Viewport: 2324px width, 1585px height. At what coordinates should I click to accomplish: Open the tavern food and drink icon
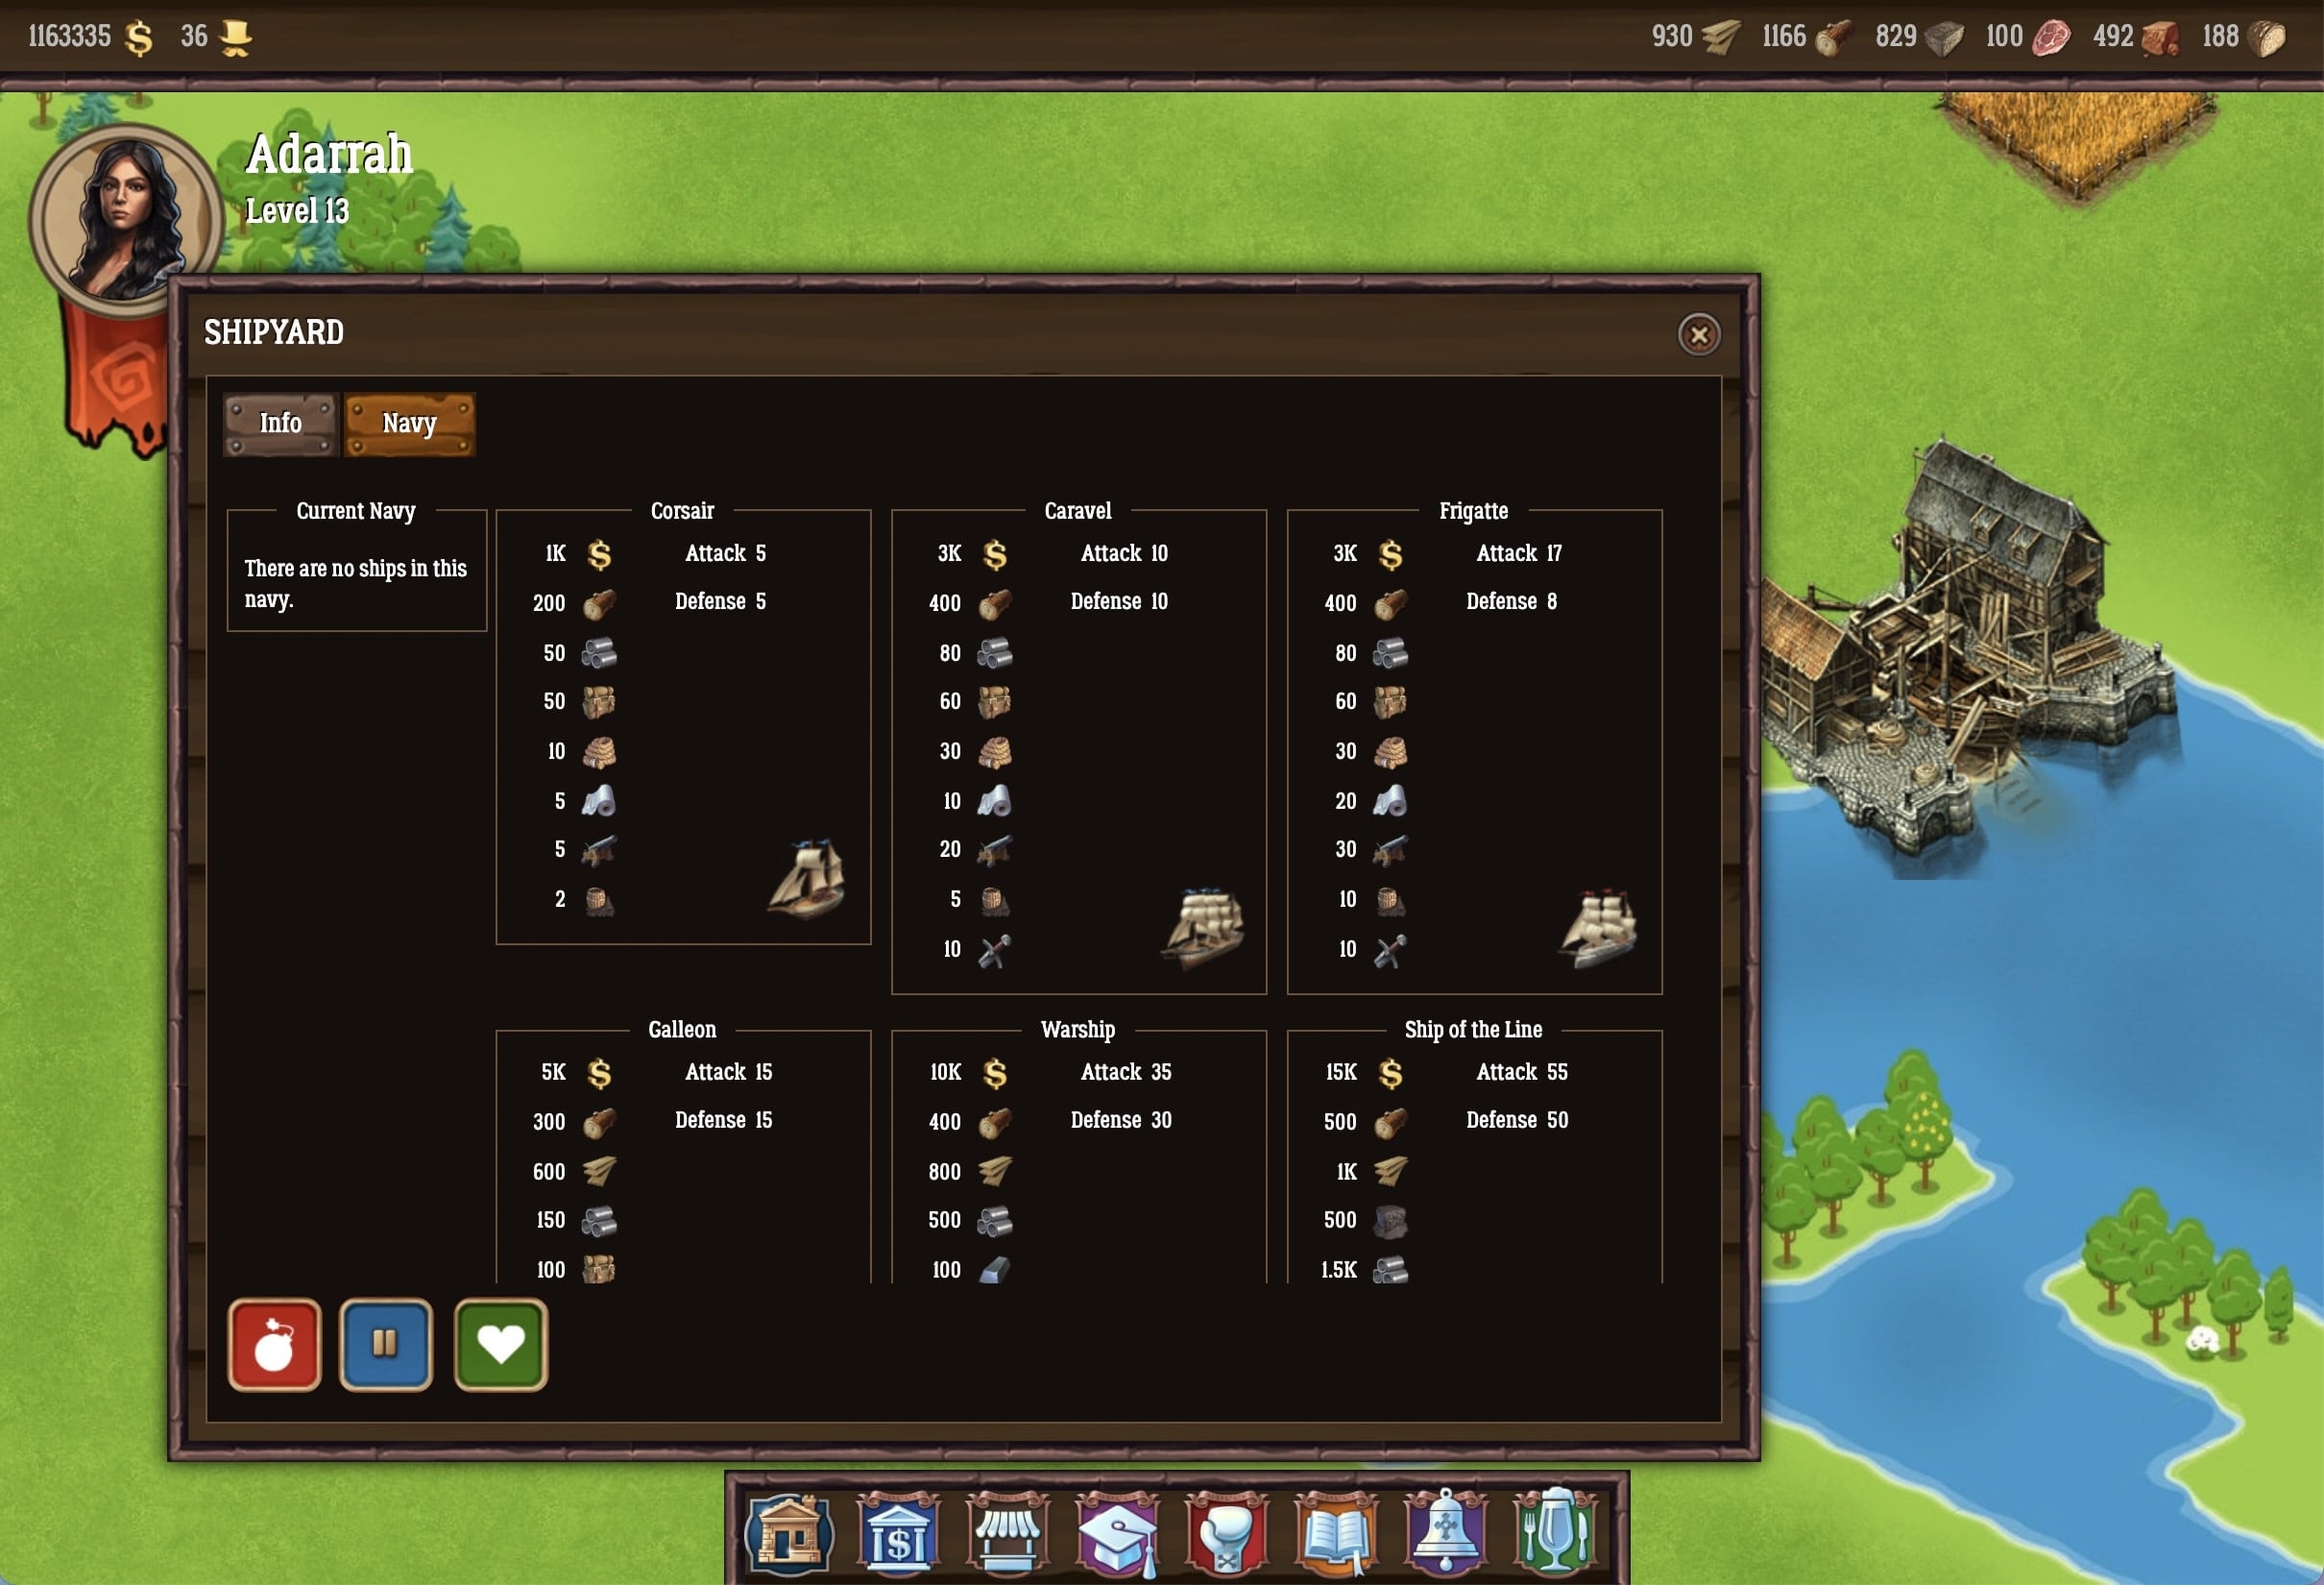click(1555, 1533)
